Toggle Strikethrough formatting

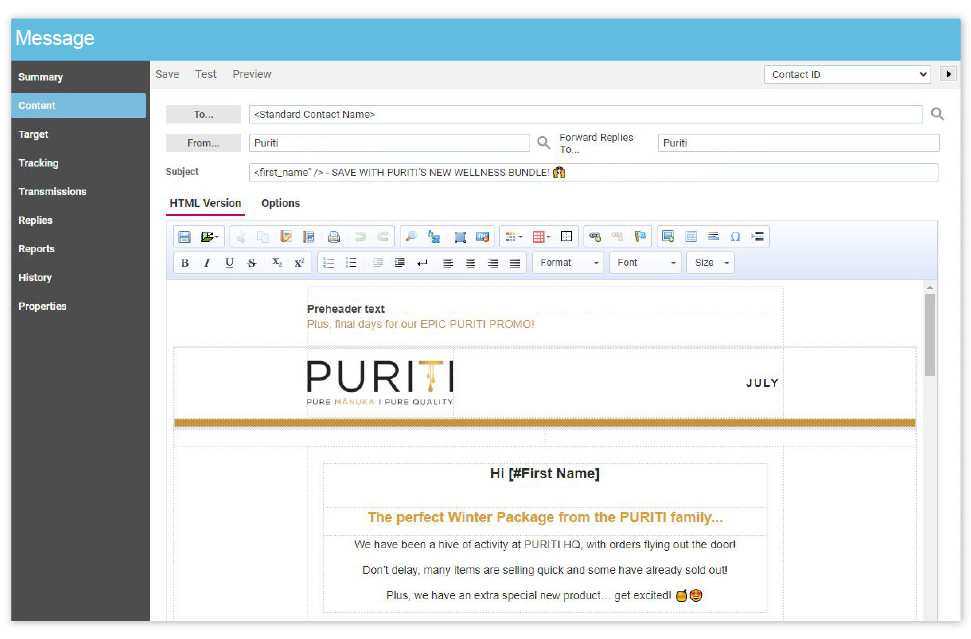tap(252, 263)
